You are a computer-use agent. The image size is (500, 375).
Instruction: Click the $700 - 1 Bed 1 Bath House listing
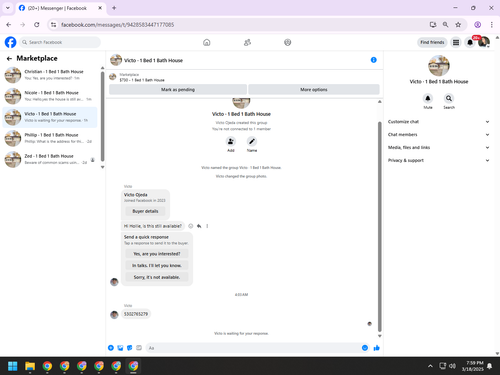(142, 80)
